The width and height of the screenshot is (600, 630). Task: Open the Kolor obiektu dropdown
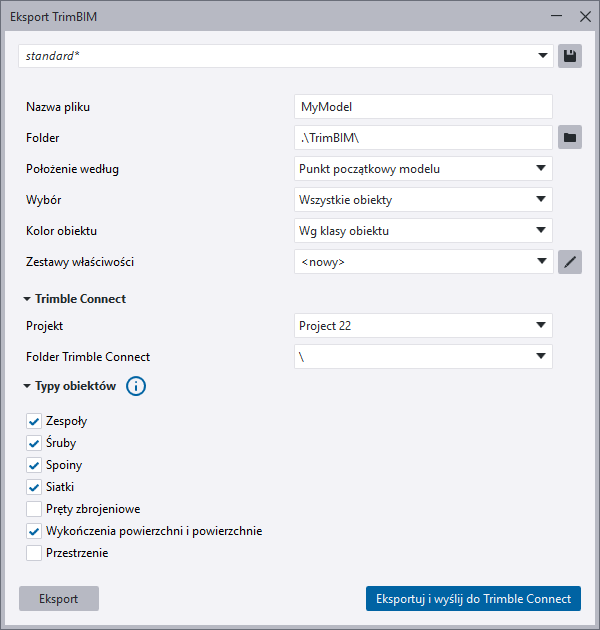423,231
